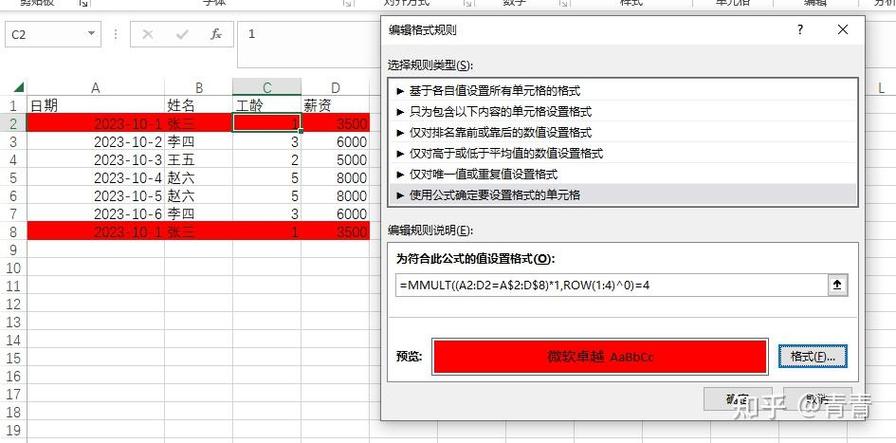Select active cell C2 with value 1

click(267, 123)
